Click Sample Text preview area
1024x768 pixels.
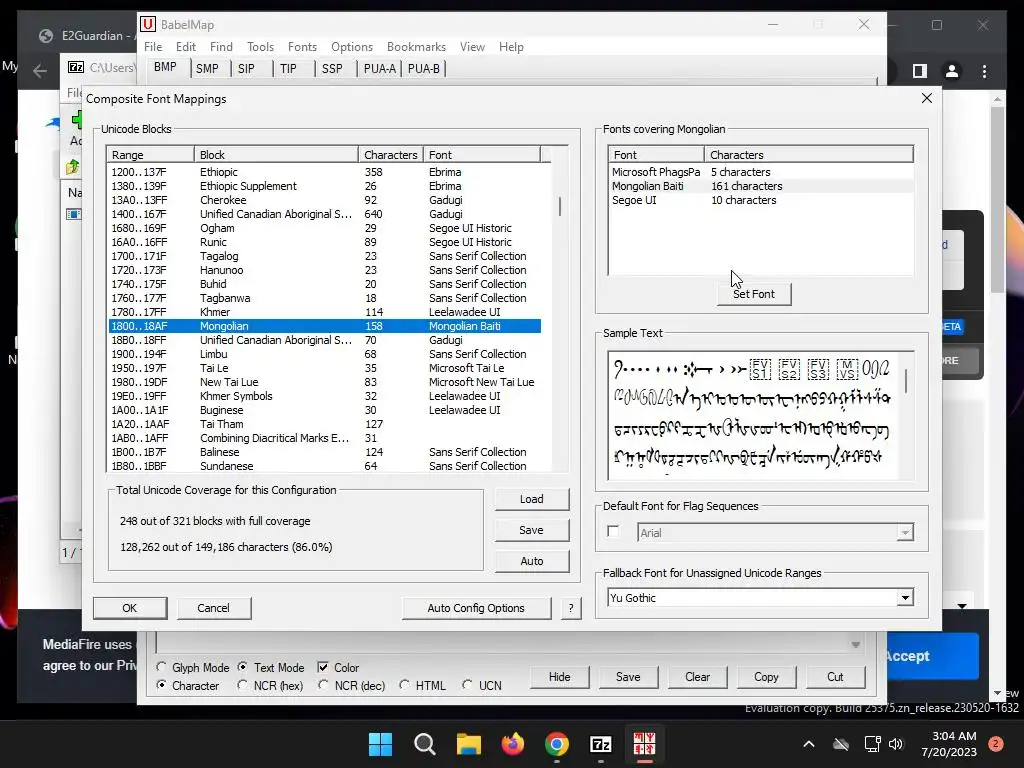[753, 415]
